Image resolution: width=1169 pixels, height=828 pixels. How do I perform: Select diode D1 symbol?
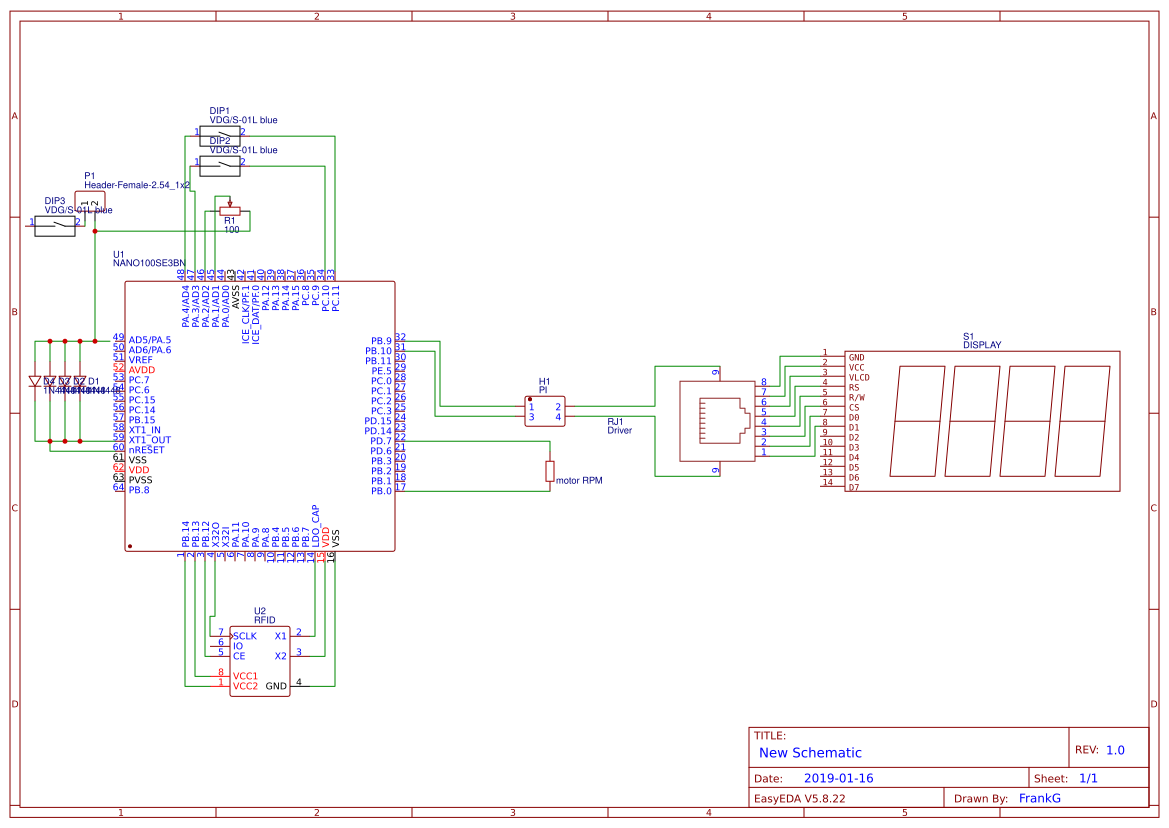click(x=81, y=382)
